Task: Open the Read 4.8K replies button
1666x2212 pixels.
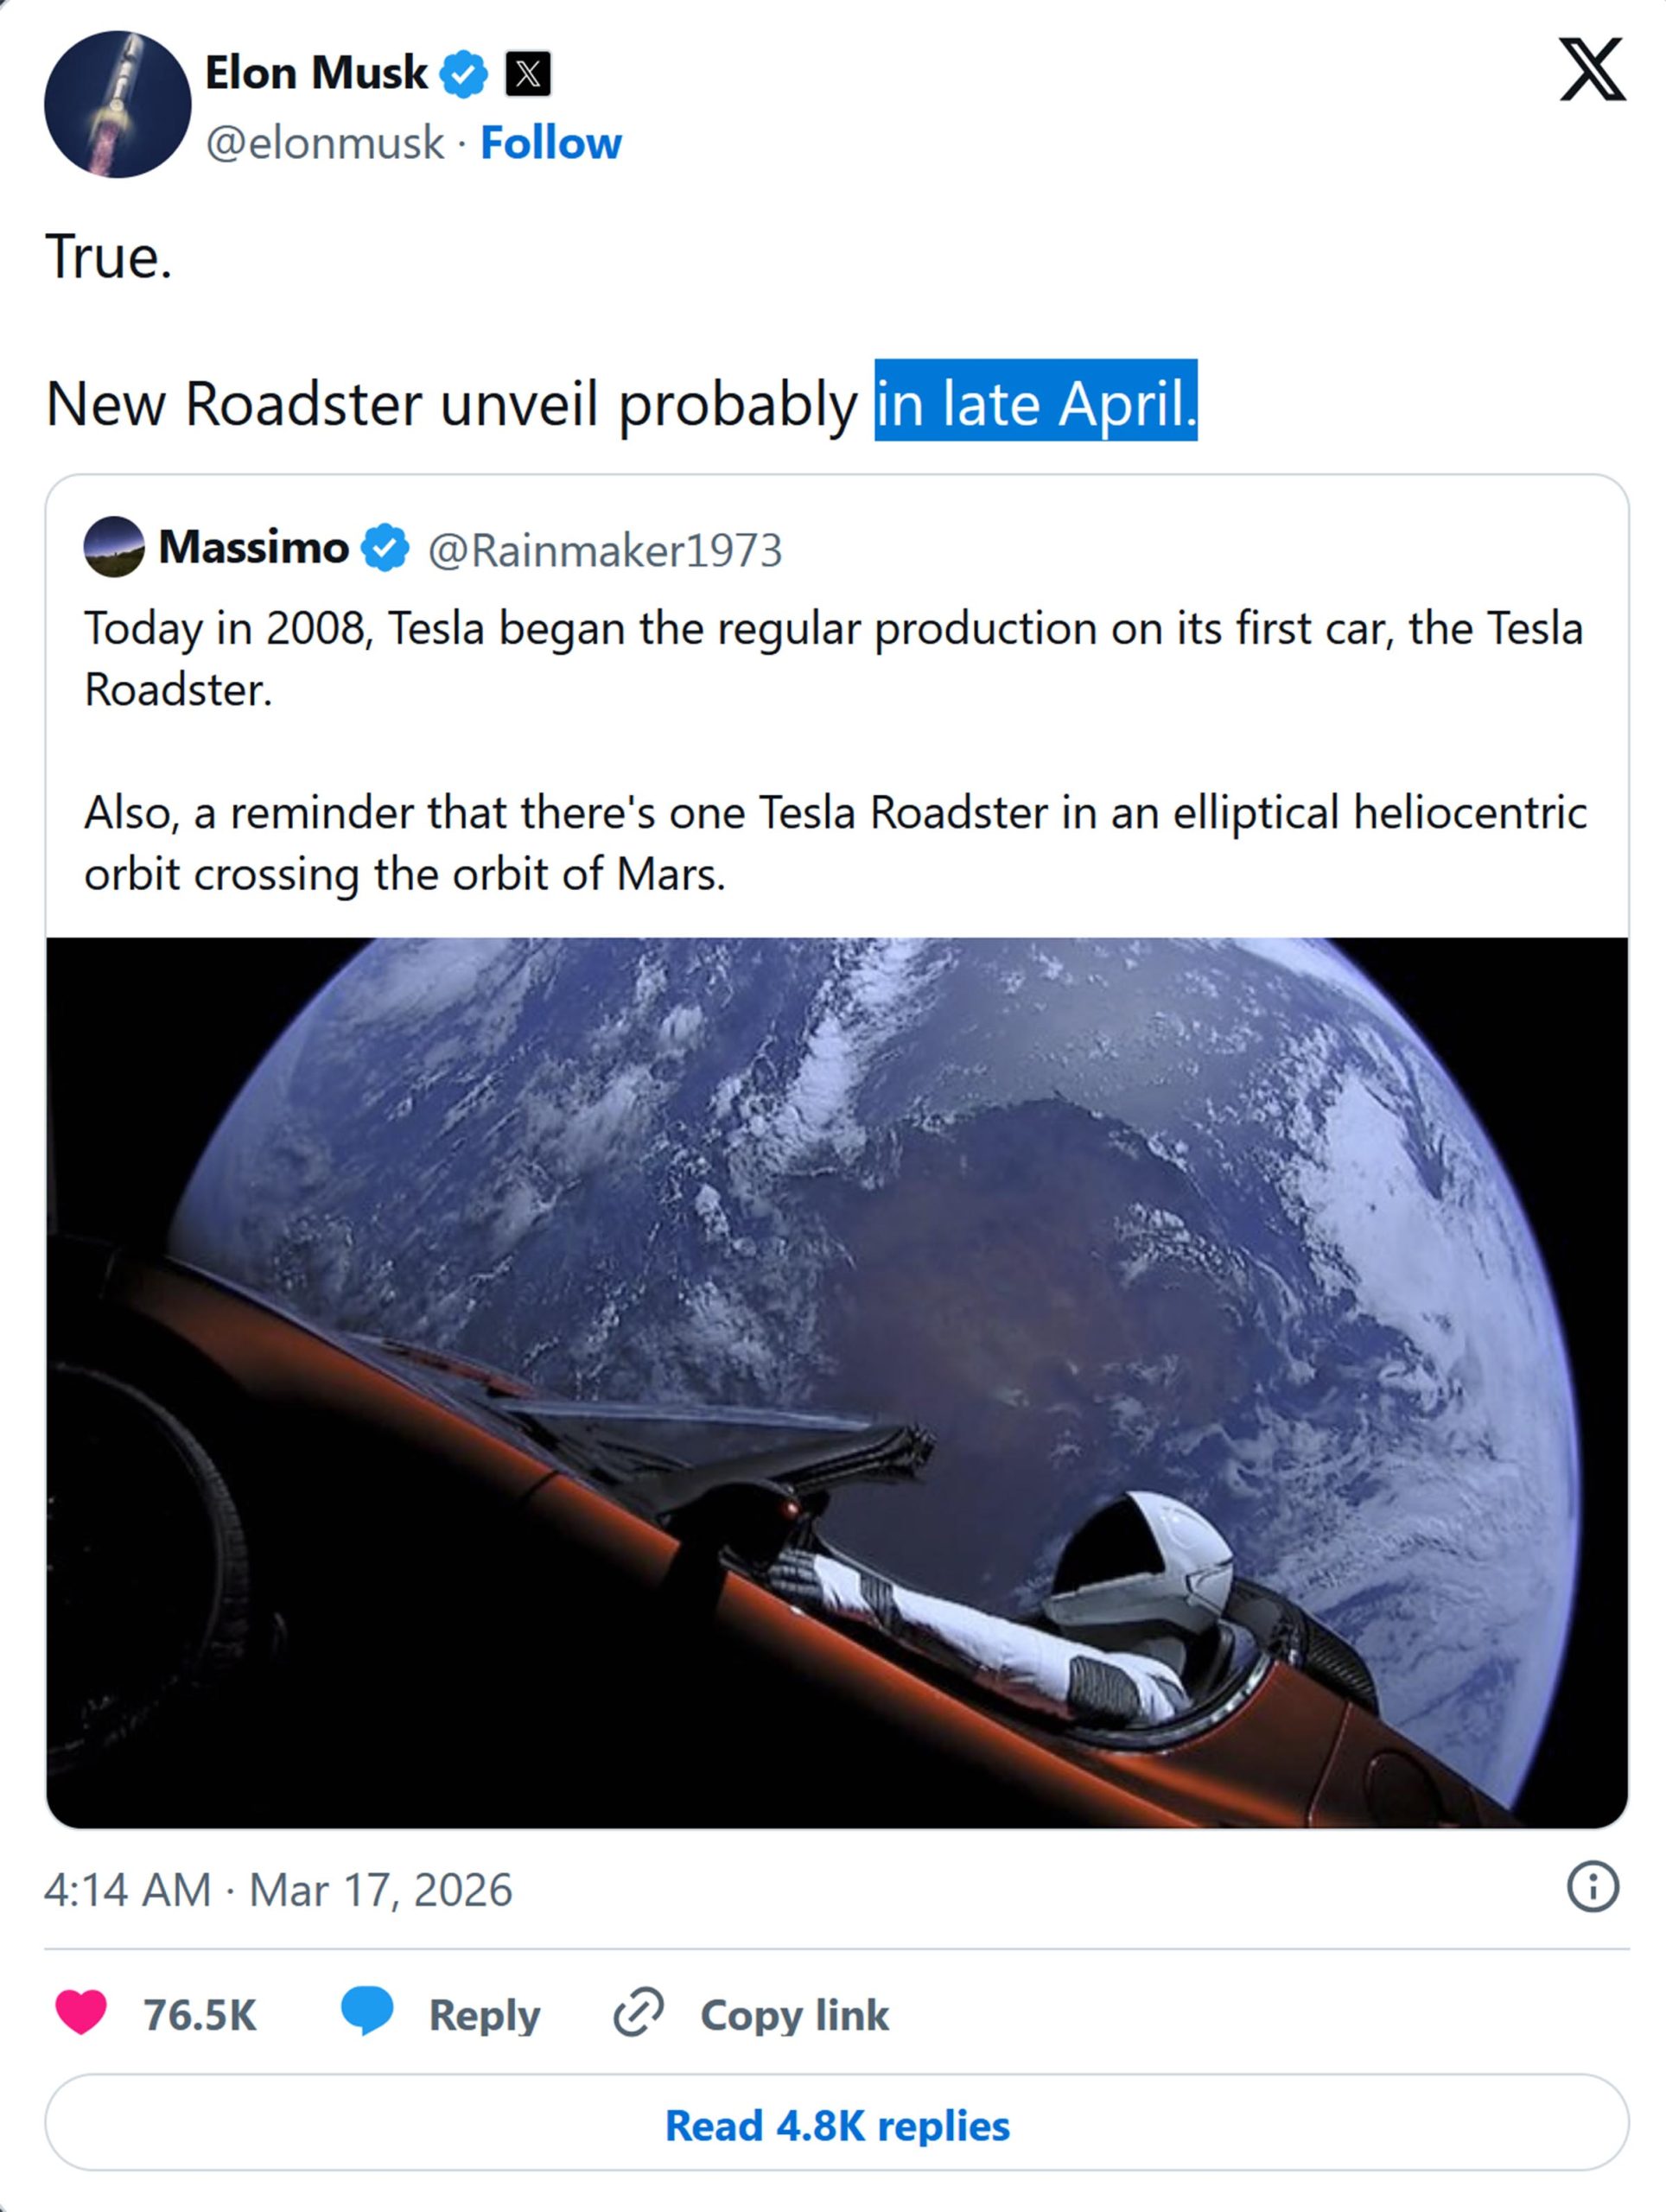Action: pyautogui.click(x=836, y=2125)
